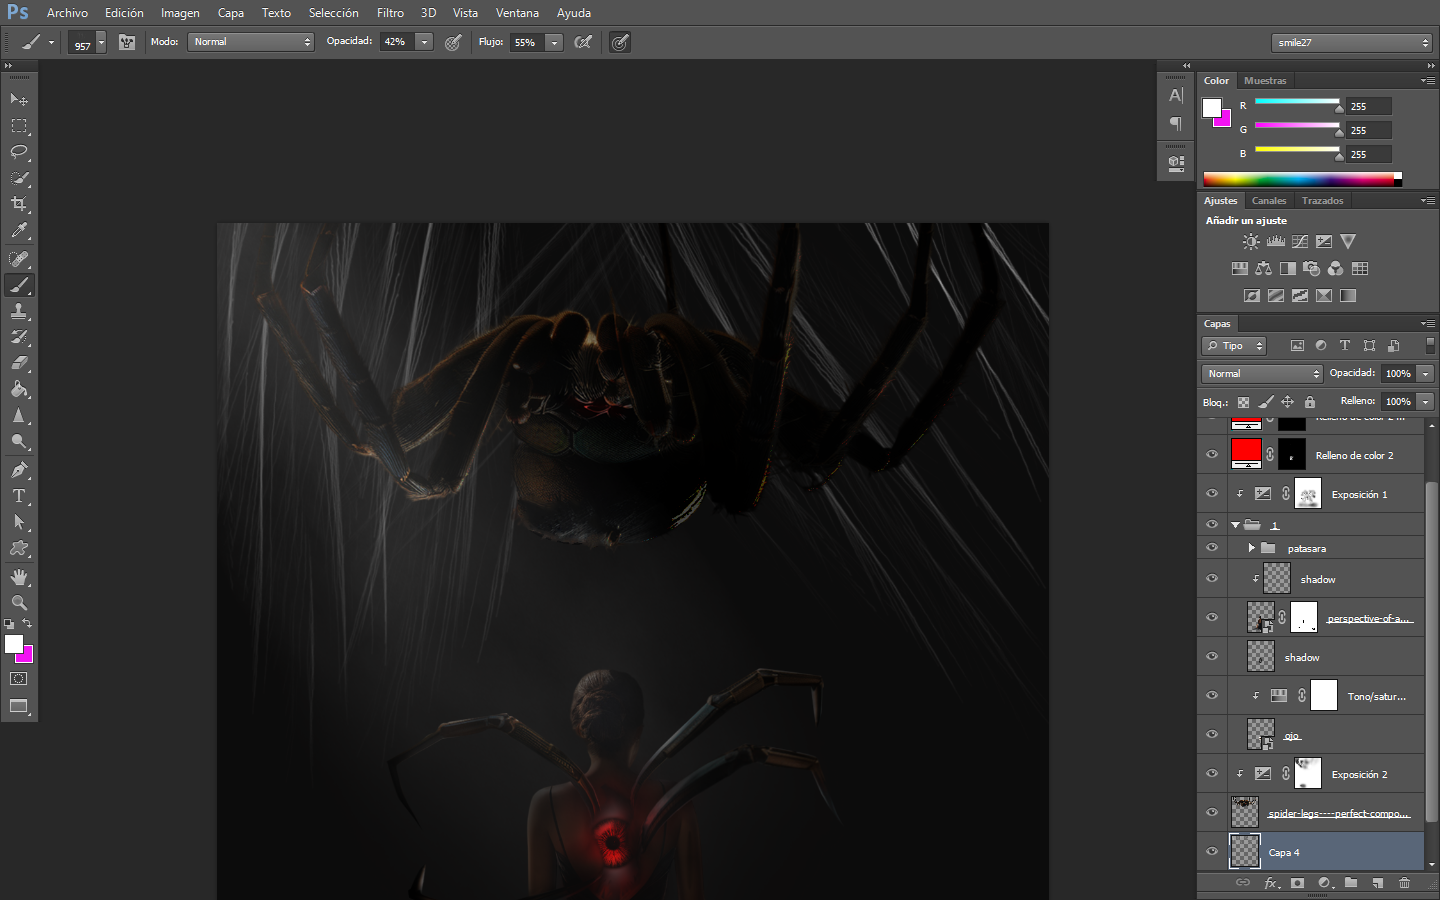This screenshot has width=1440, height=900.
Task: Hide the patasara group
Action: 1212,548
